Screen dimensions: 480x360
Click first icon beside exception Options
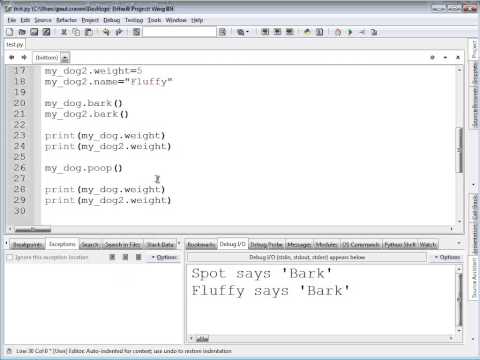click(113, 257)
